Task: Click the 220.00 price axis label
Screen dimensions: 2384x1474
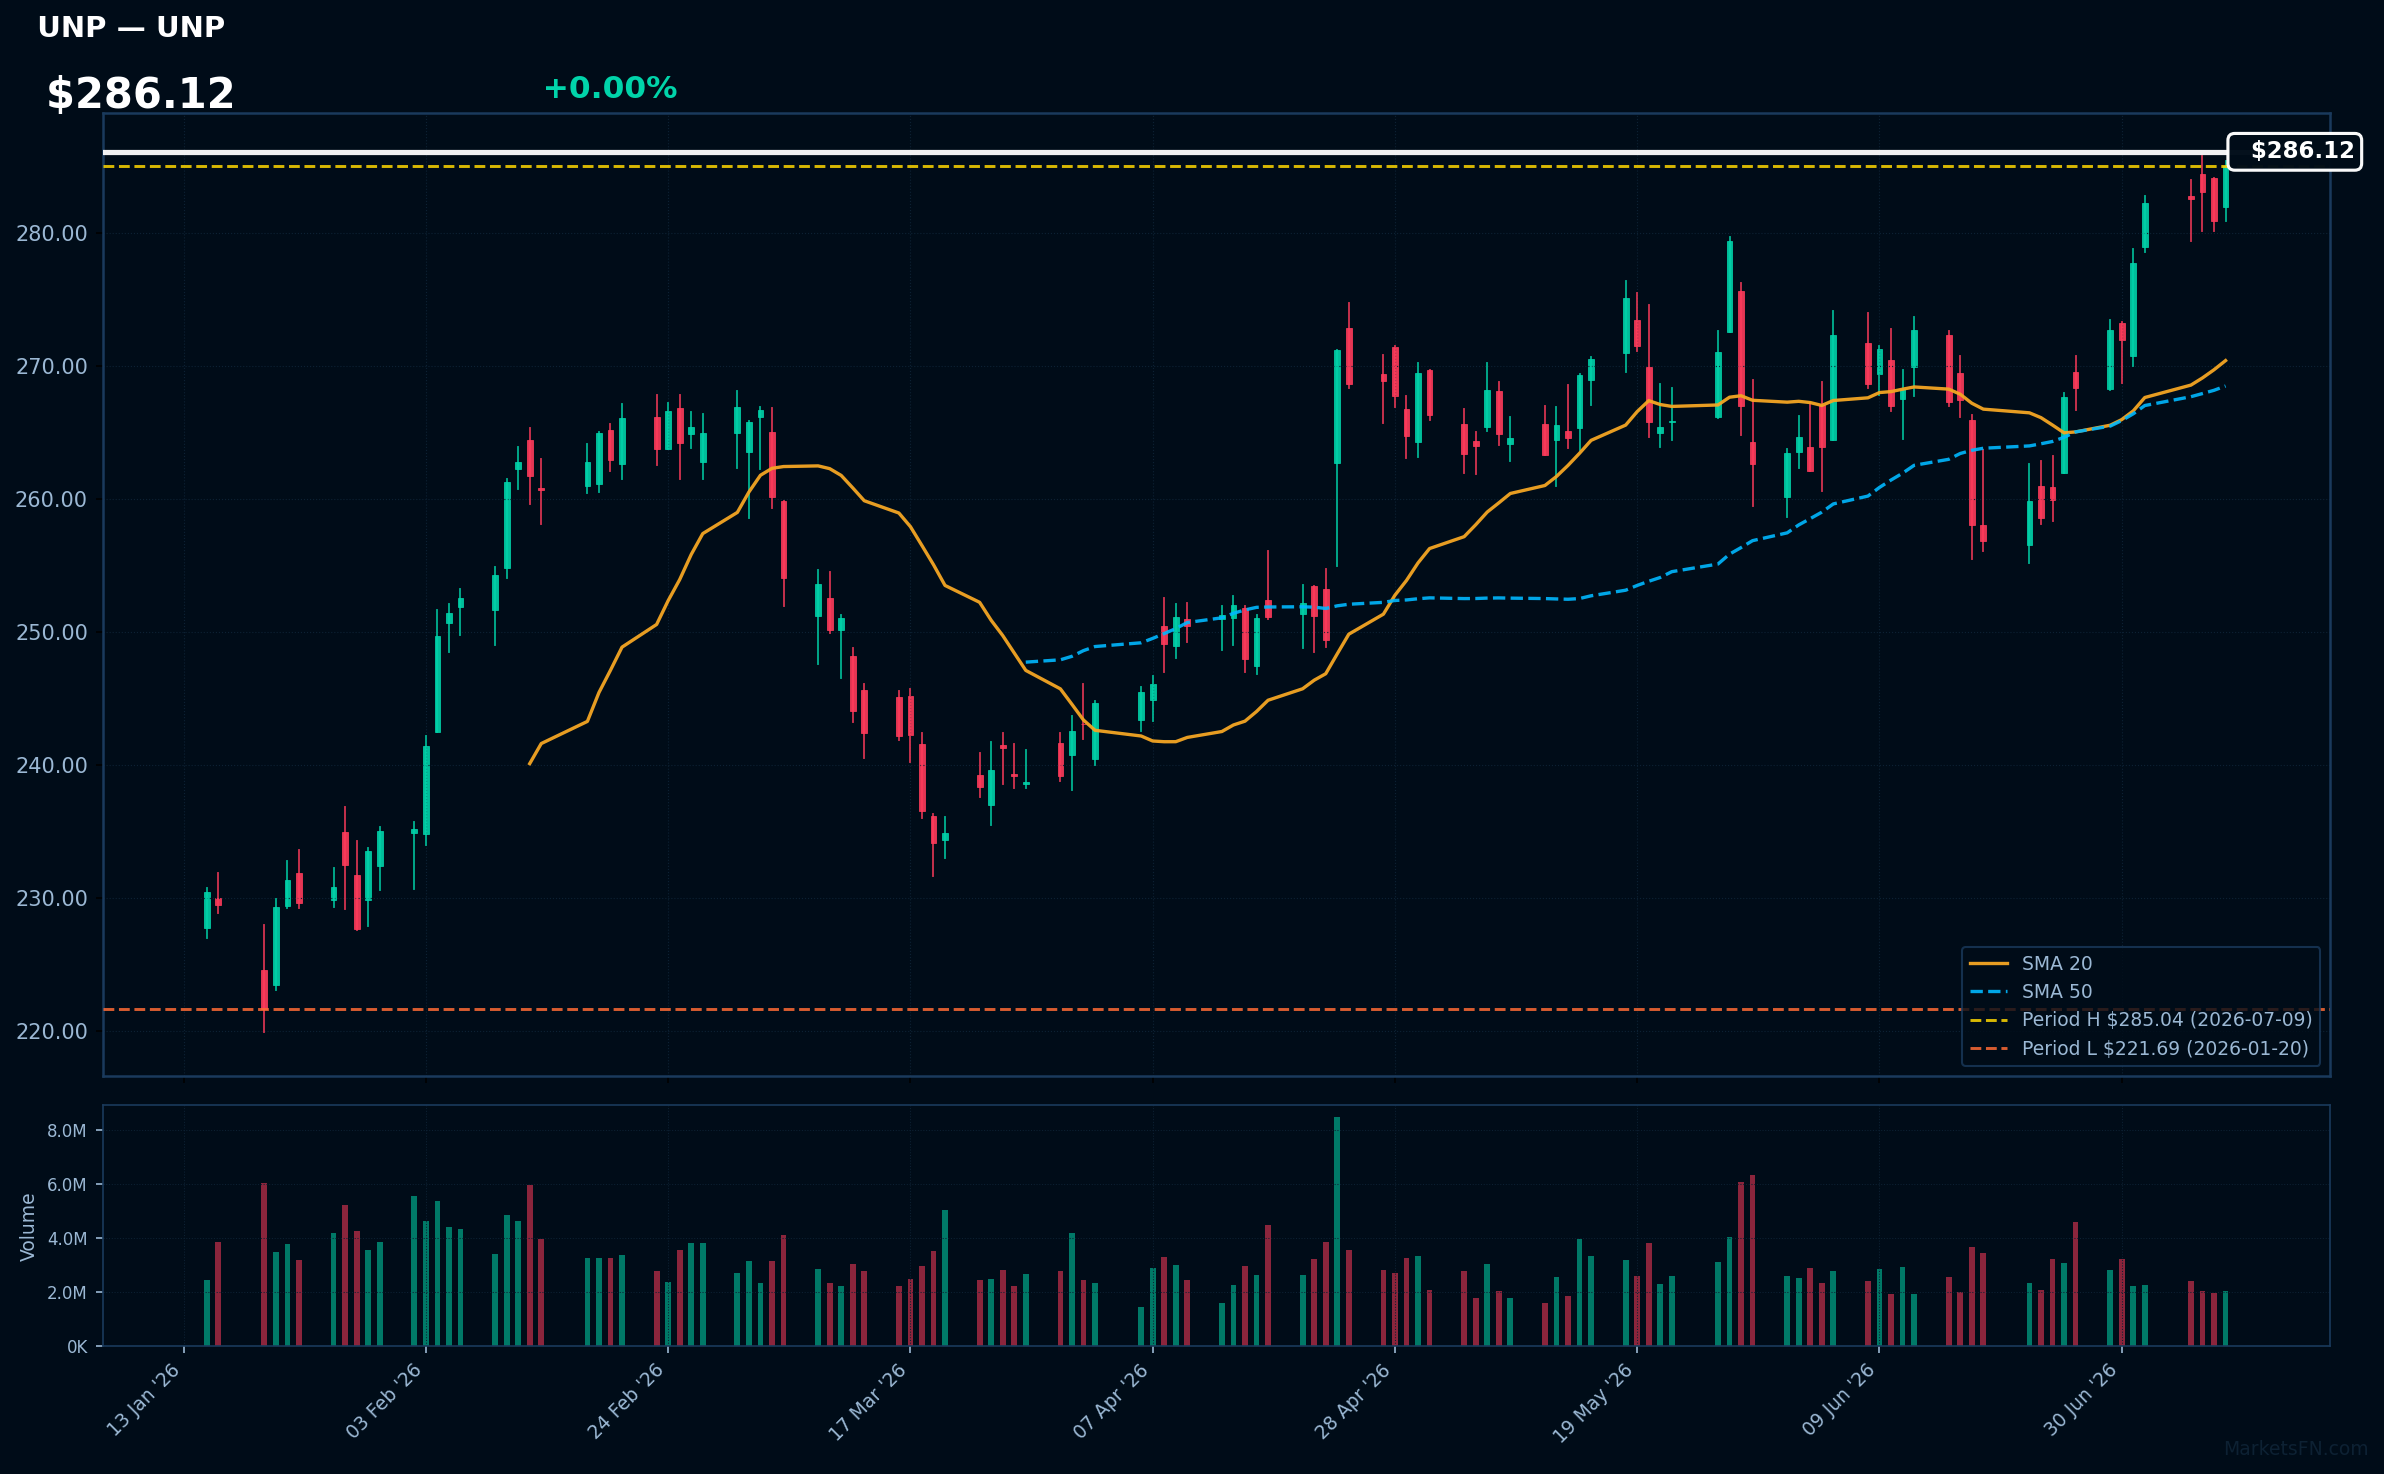Action: 51,1032
